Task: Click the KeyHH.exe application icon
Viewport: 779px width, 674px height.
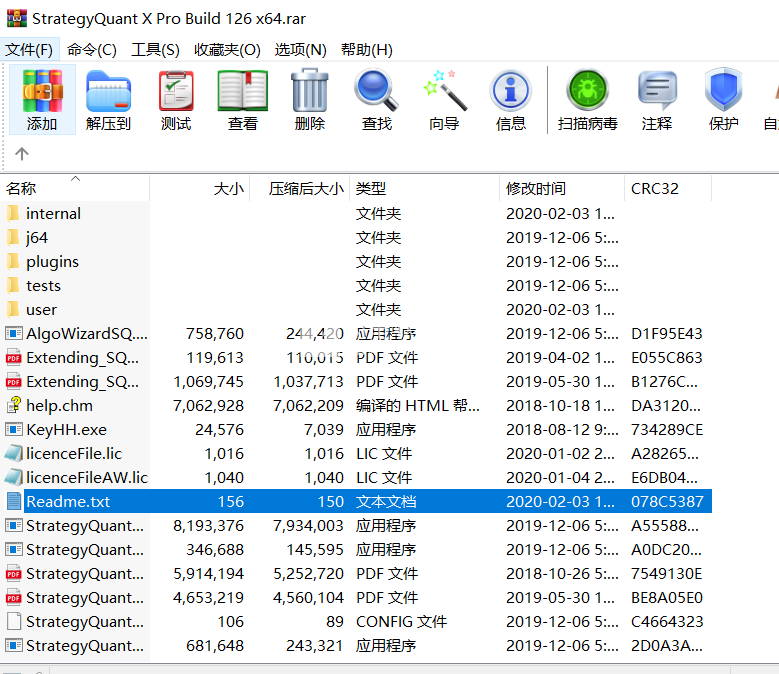Action: click(14, 429)
